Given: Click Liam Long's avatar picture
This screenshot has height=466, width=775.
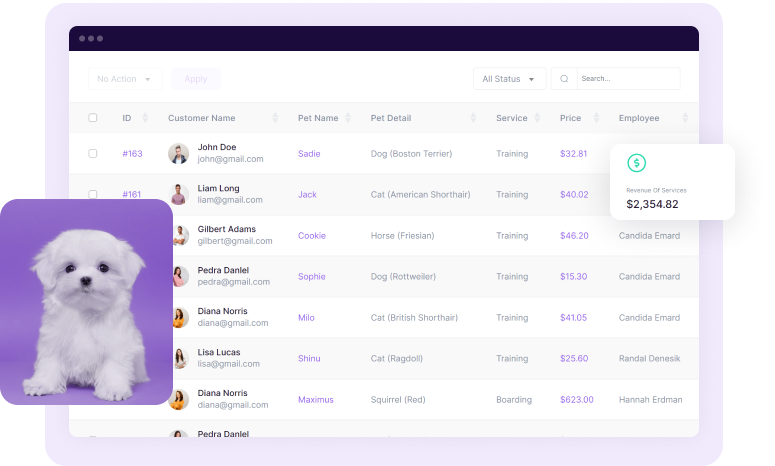Looking at the screenshot, I should (x=179, y=195).
